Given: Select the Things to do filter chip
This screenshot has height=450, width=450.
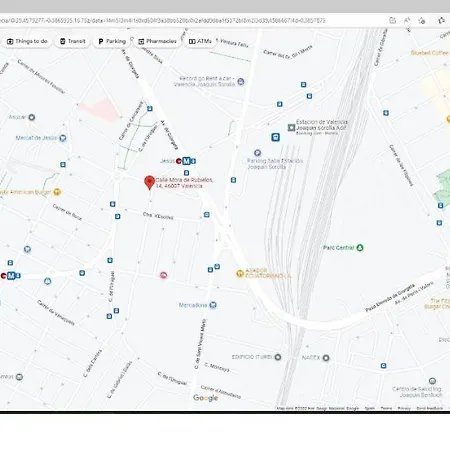Looking at the screenshot, I should click(27, 41).
